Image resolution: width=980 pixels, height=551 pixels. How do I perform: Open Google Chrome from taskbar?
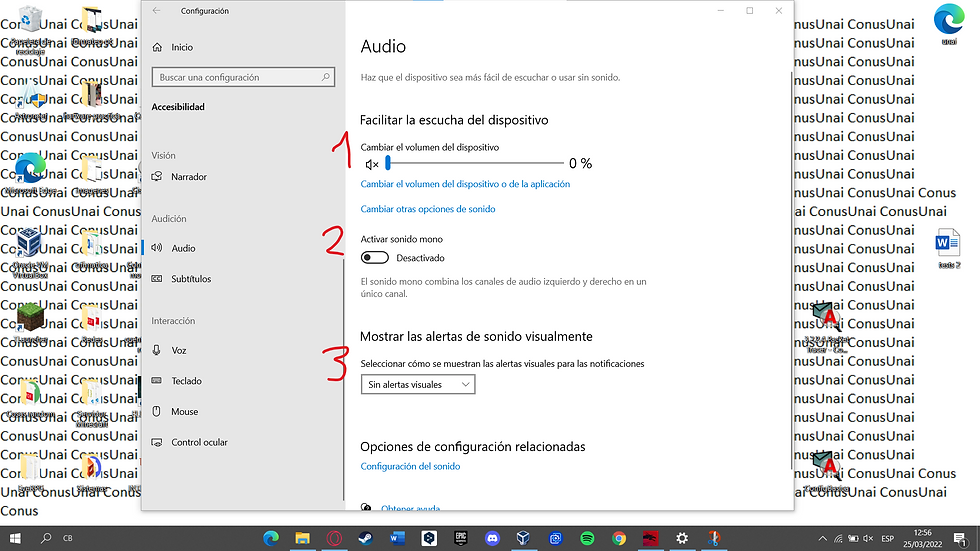[619, 538]
